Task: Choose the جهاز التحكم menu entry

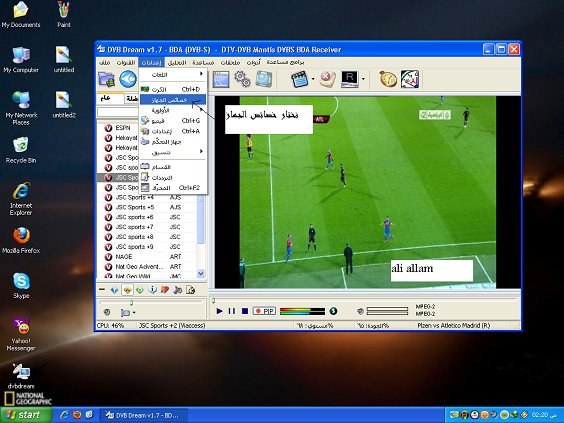Action: (x=173, y=142)
